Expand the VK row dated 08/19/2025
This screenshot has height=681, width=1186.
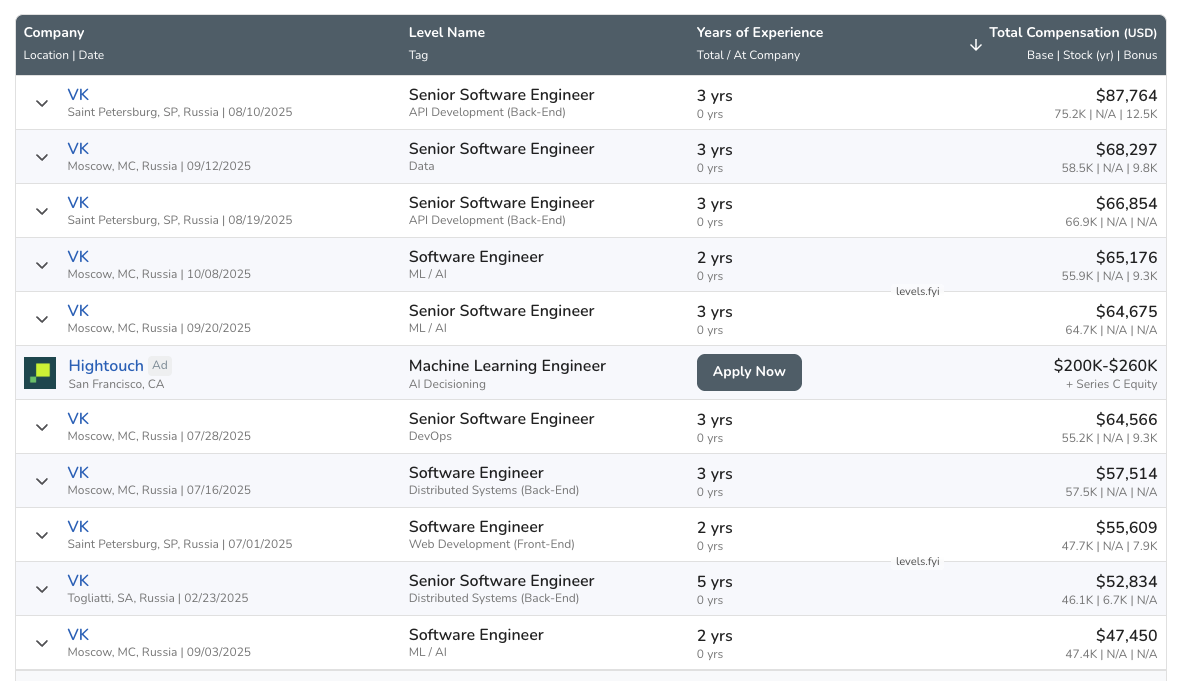click(x=42, y=211)
